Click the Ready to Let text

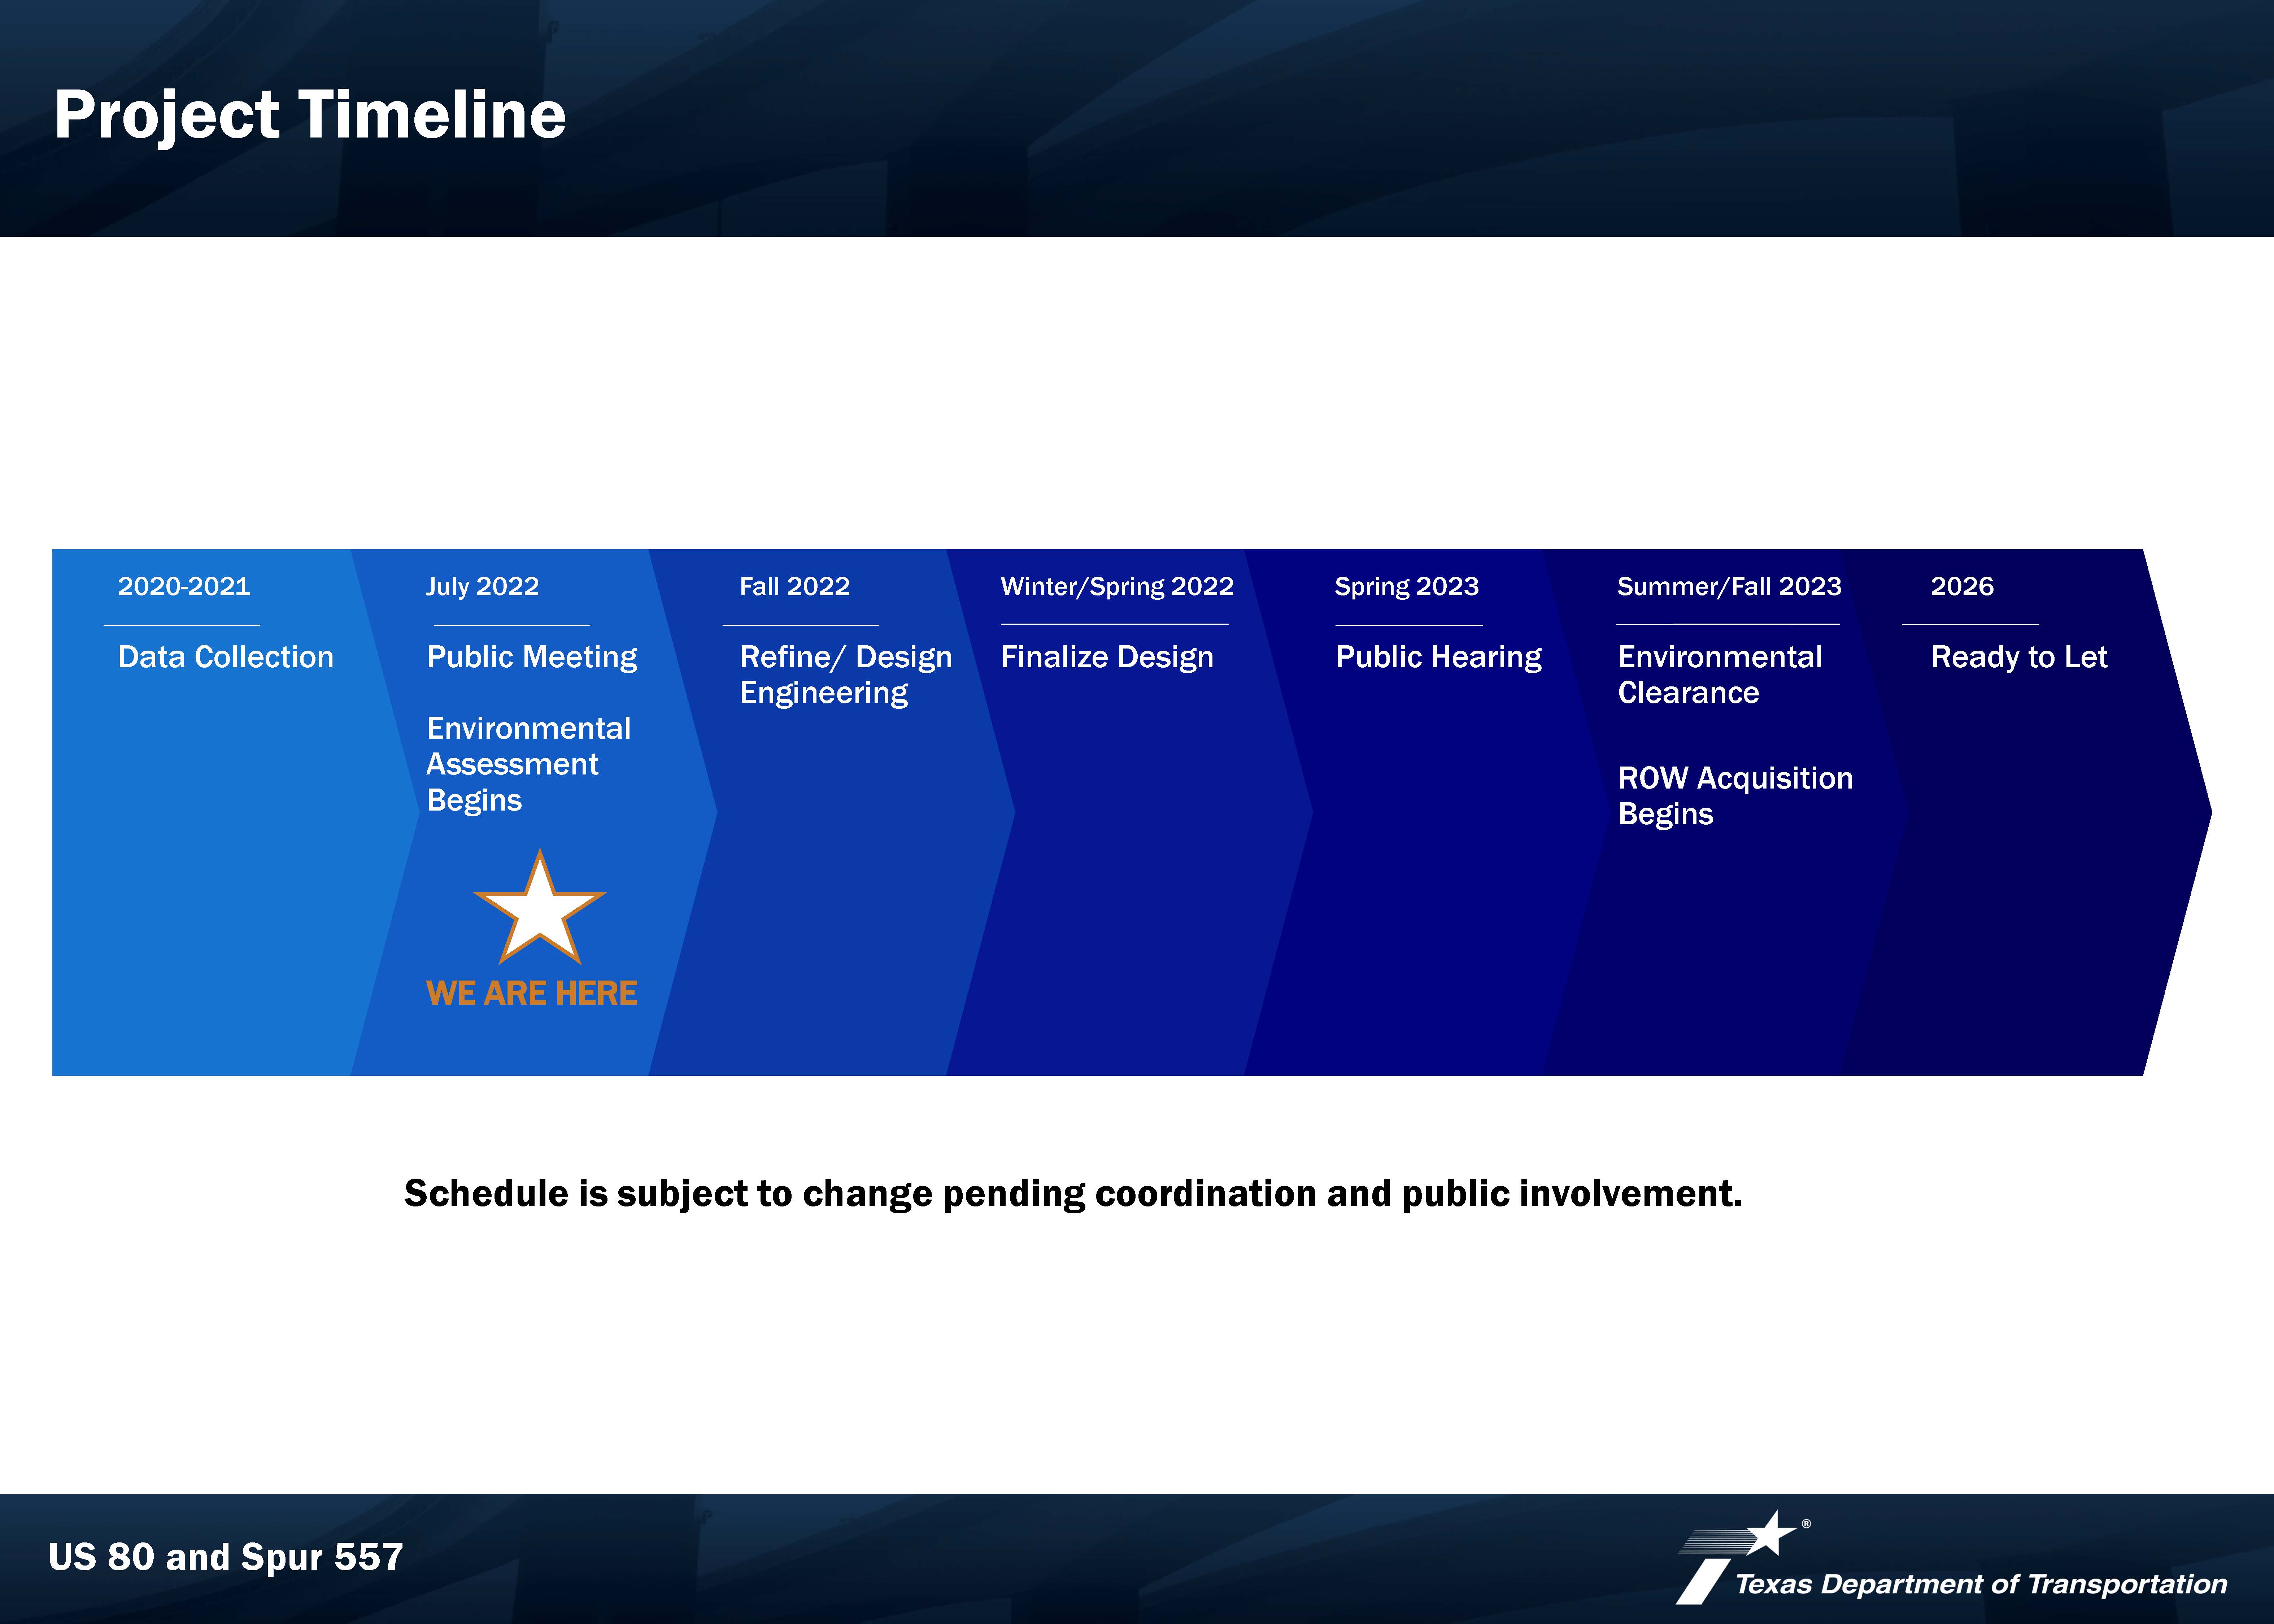click(x=2019, y=657)
